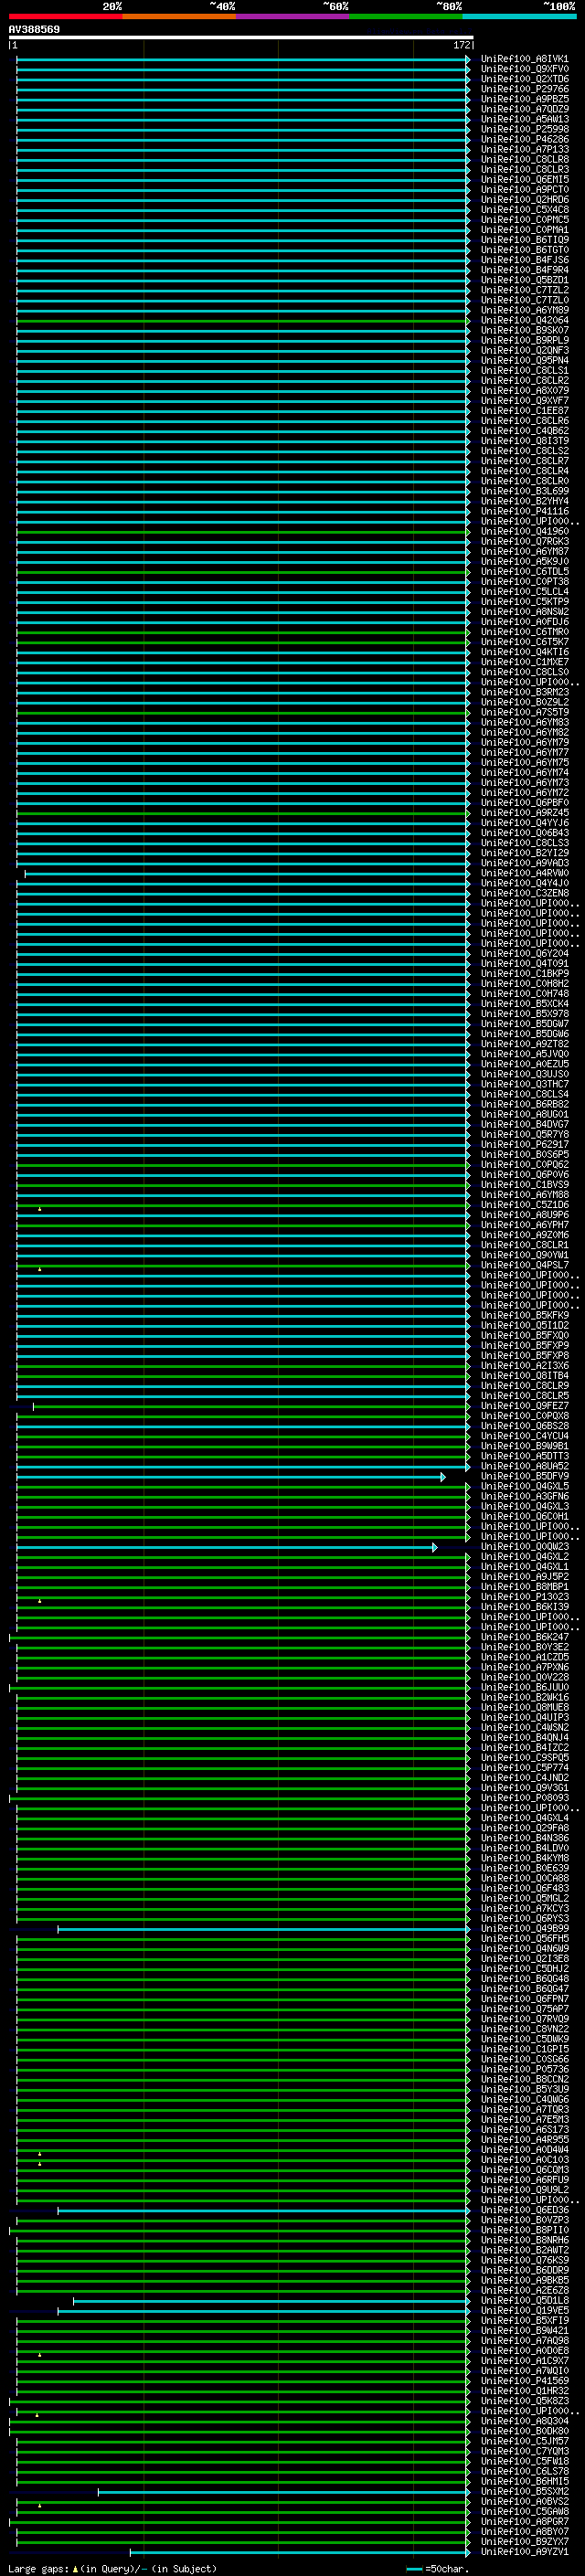Click the purple ~60% legend segment
Screen dimensions: 585x2576
tap(292, 16)
